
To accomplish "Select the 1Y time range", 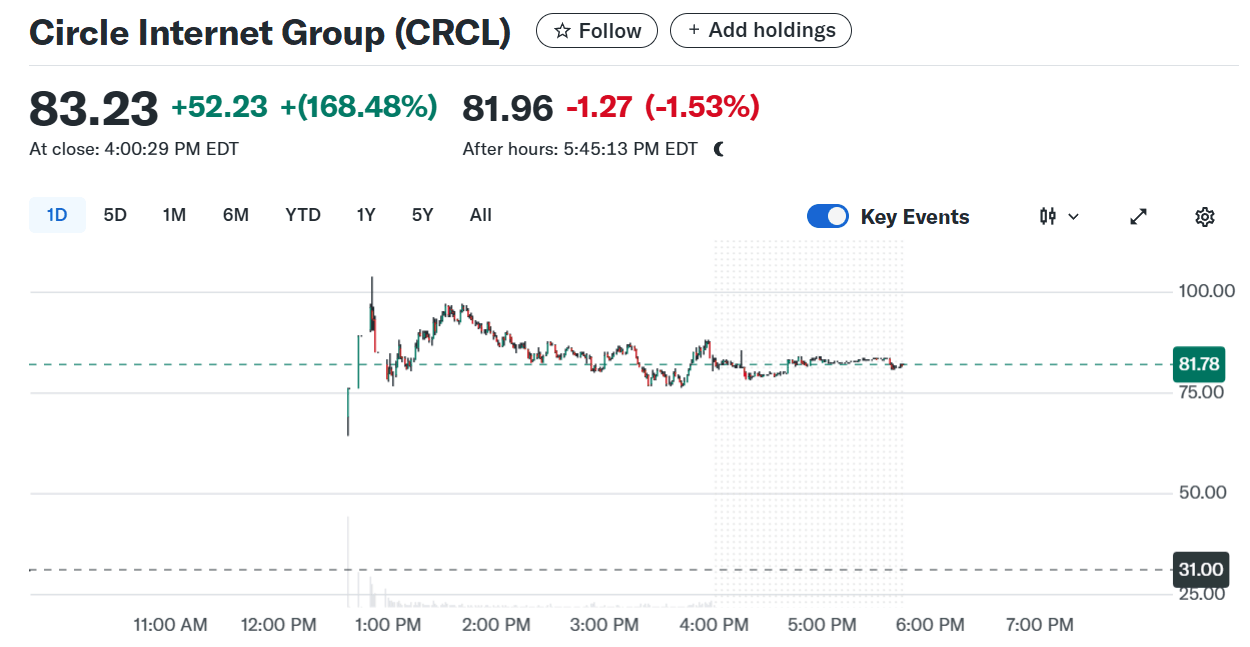I will pos(366,215).
